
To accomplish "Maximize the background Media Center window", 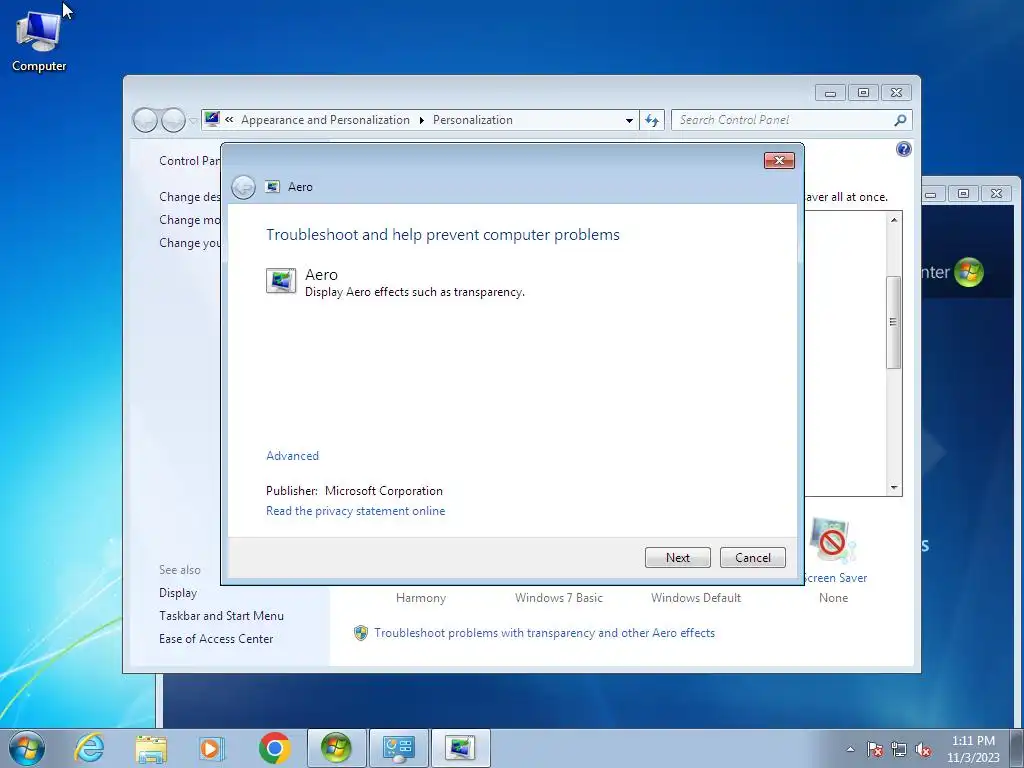I will [x=963, y=193].
